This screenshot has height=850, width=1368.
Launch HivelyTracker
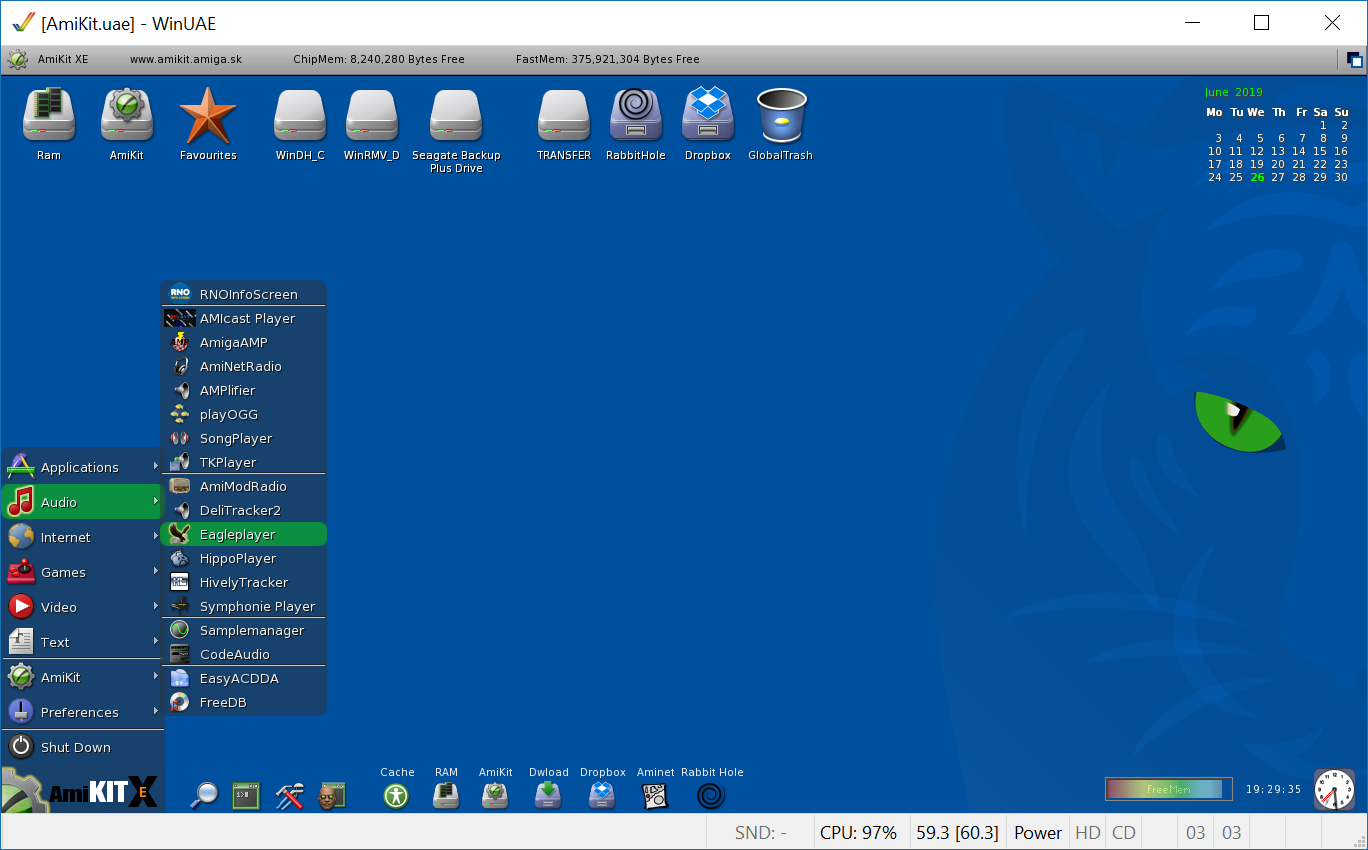pyautogui.click(x=244, y=582)
